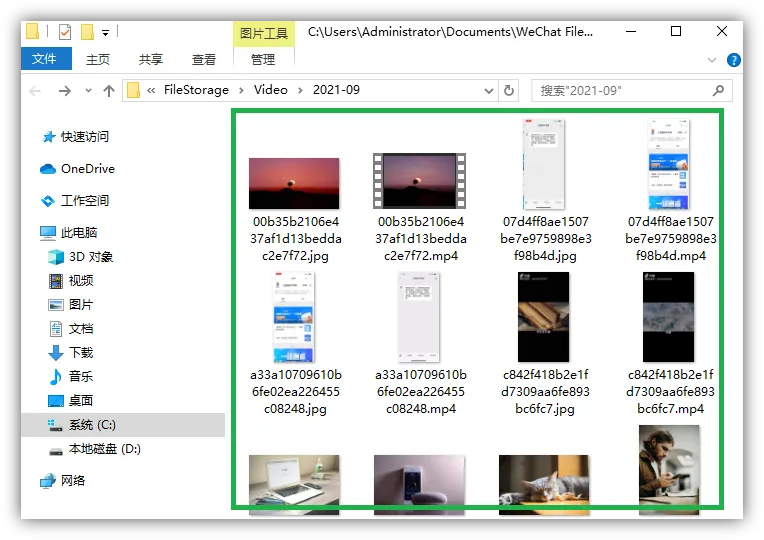The height and width of the screenshot is (540, 764).
Task: Expand the ribbon with the chevron
Action: tap(712, 60)
